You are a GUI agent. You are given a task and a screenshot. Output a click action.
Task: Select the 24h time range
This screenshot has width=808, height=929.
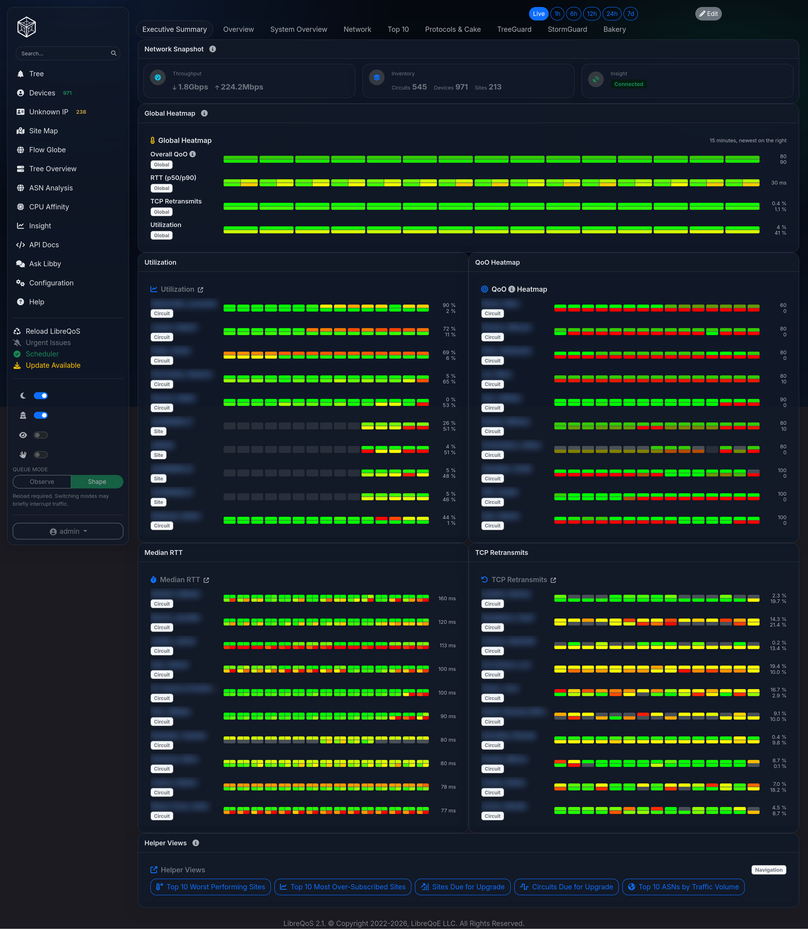click(x=612, y=14)
